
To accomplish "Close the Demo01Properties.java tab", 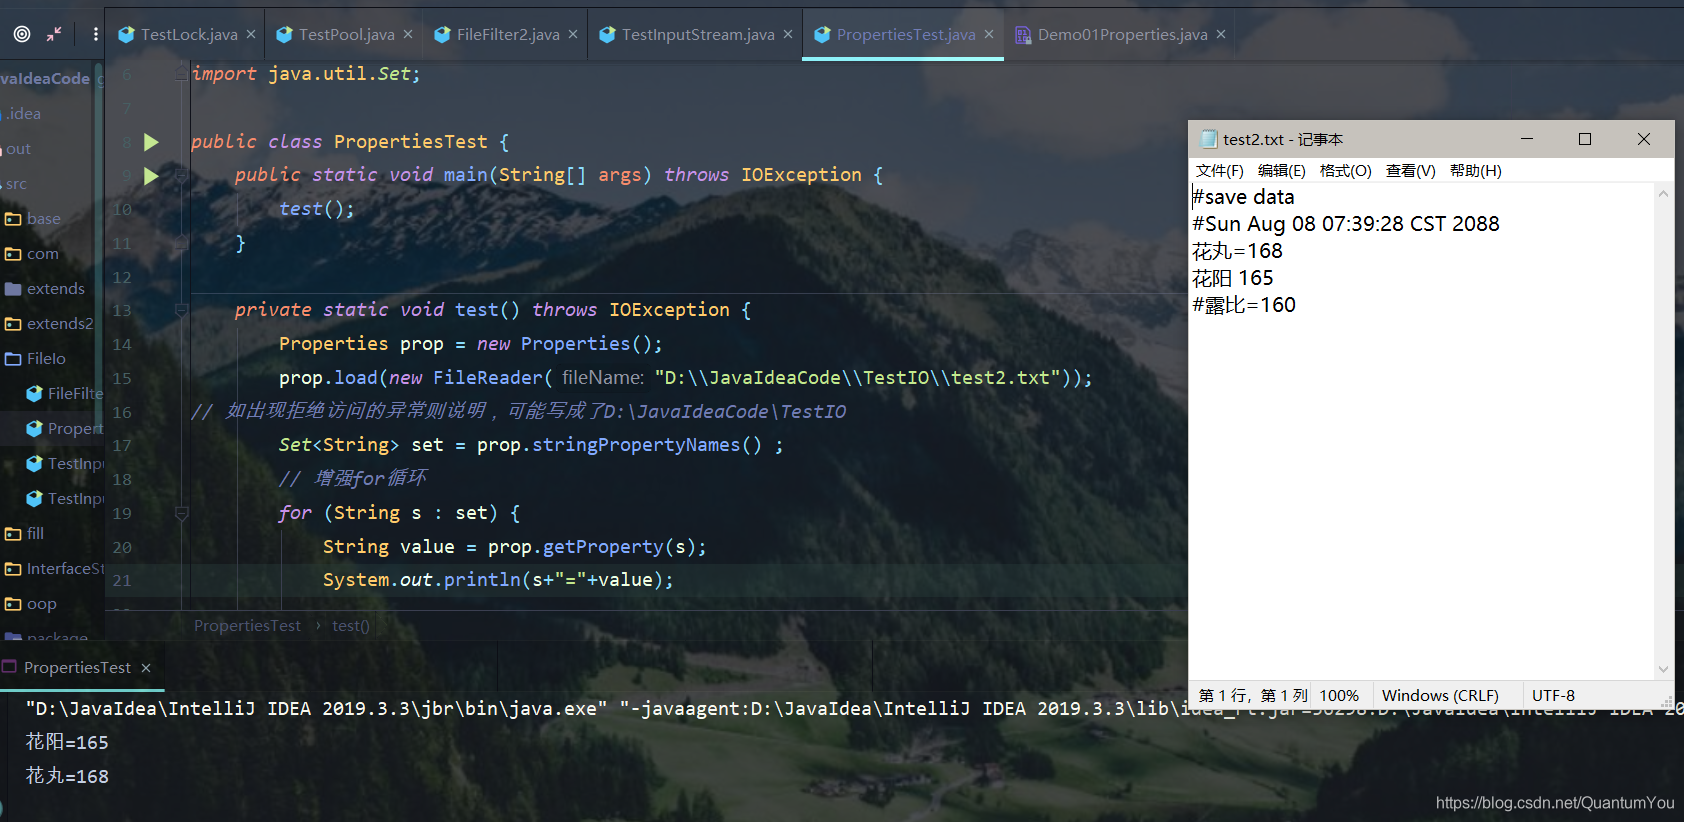I will 1221,34.
